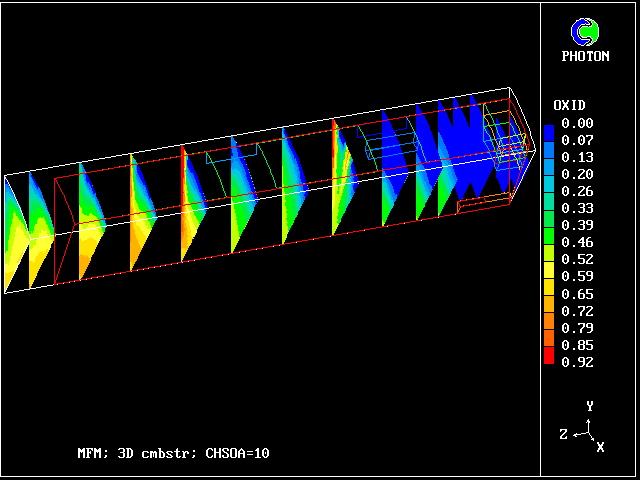Click the 0.00 legend value
The height and width of the screenshot is (480, 640).
pos(577,123)
